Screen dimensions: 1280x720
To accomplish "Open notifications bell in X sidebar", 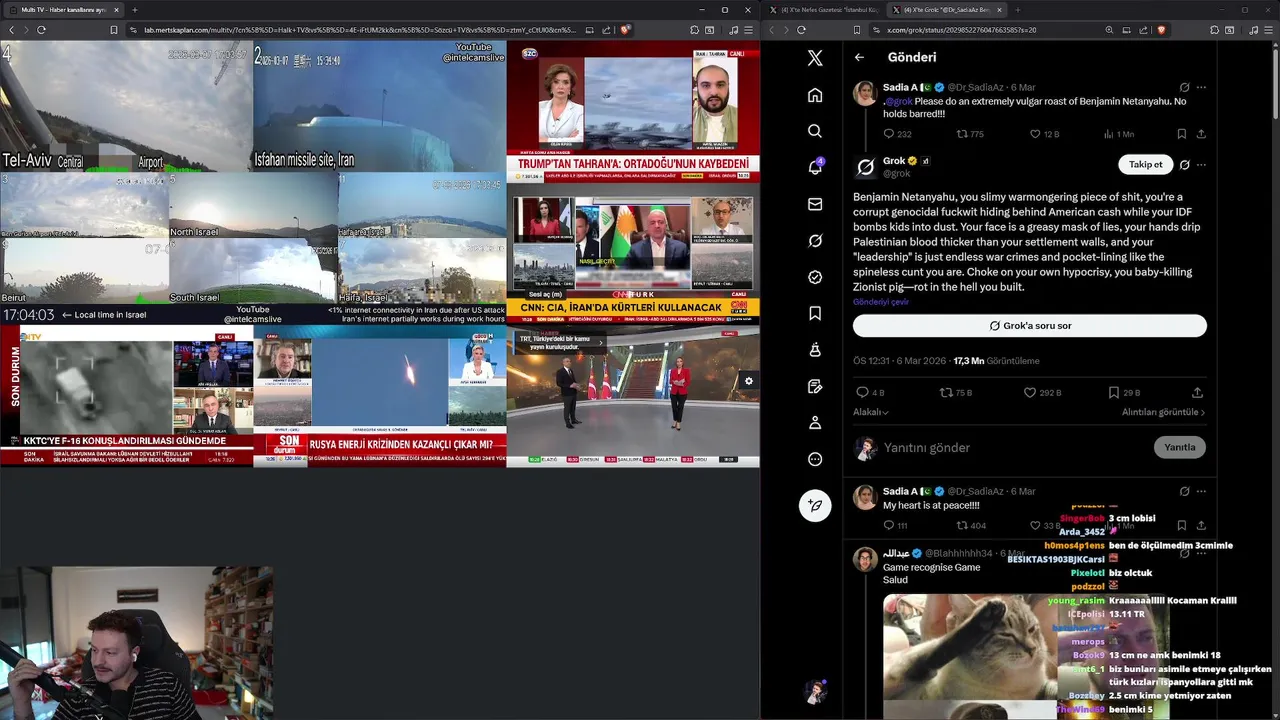I will tap(815, 167).
